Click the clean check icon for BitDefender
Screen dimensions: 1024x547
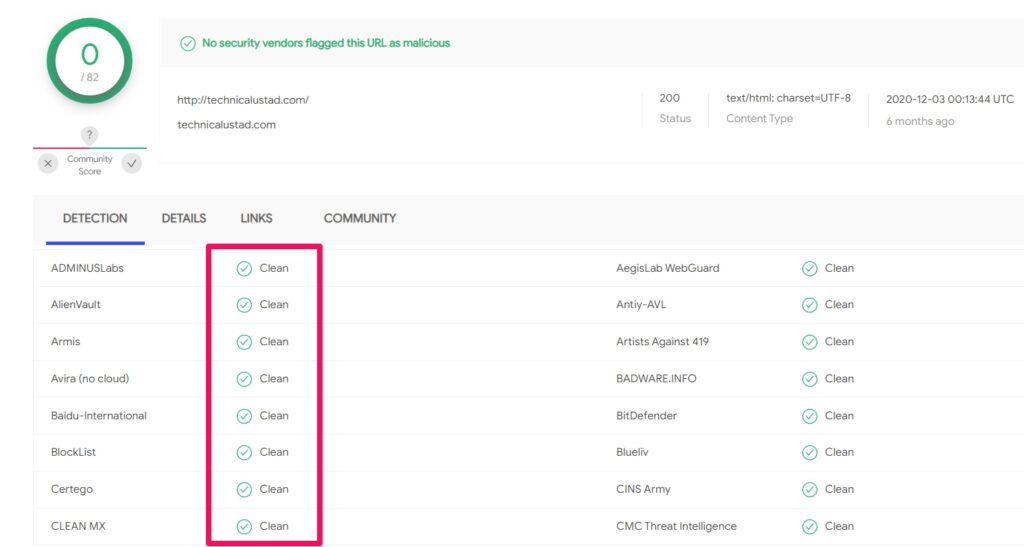[810, 416]
